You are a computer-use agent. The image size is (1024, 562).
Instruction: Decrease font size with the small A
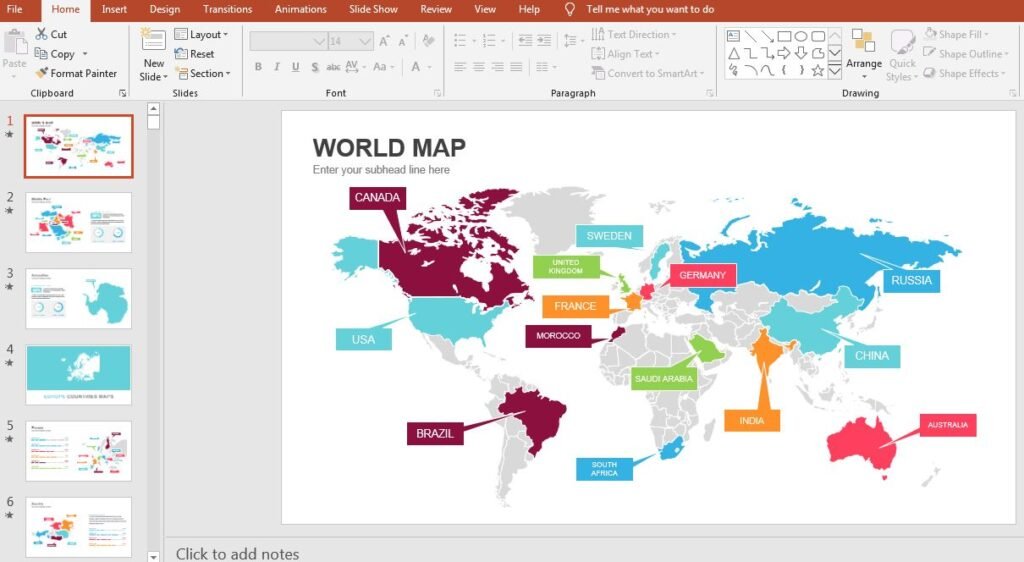(403, 41)
